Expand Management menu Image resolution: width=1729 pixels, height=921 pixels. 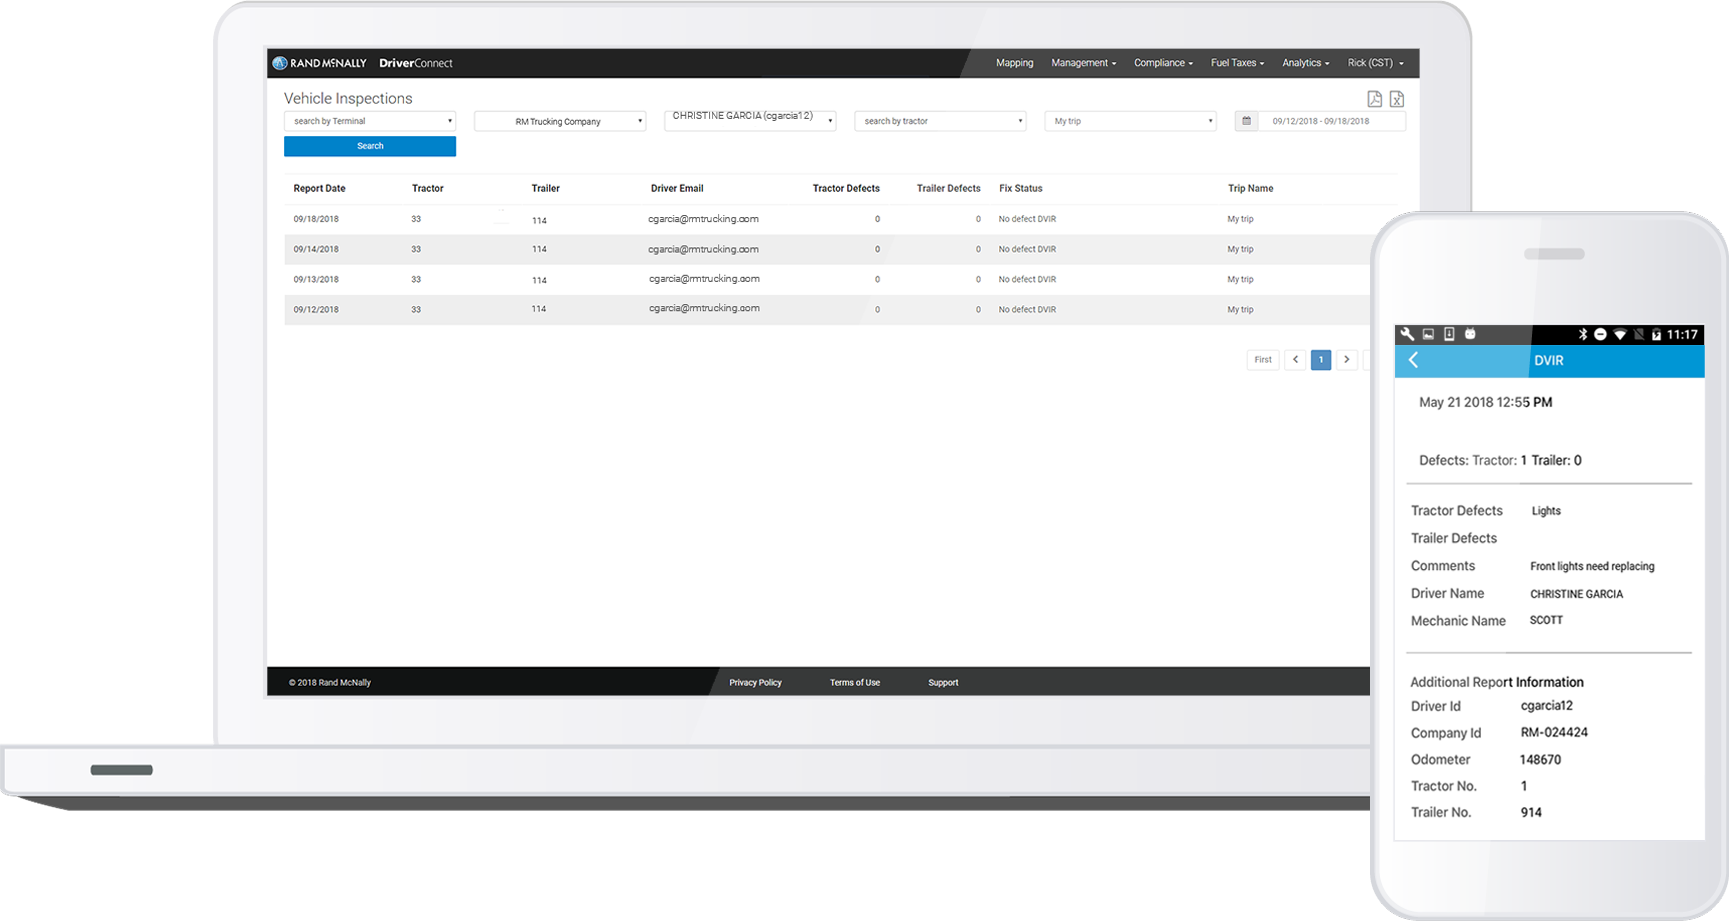(1083, 63)
